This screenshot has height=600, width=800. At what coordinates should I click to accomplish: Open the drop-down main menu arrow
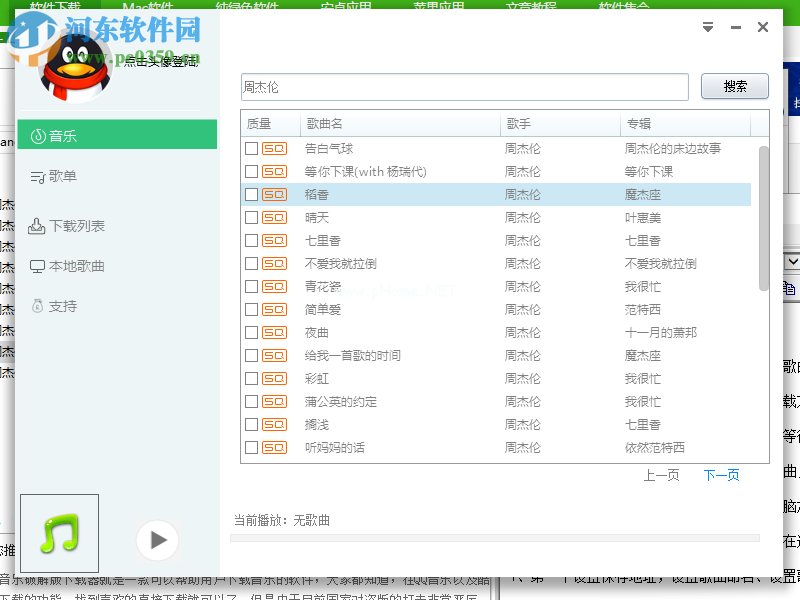click(708, 28)
